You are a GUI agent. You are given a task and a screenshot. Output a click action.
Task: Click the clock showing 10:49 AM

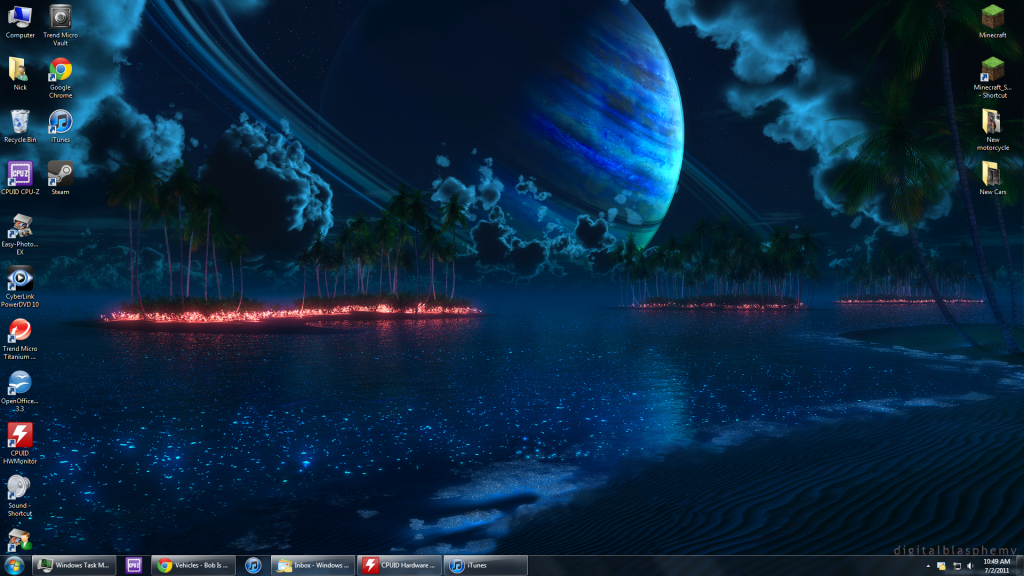[997, 566]
